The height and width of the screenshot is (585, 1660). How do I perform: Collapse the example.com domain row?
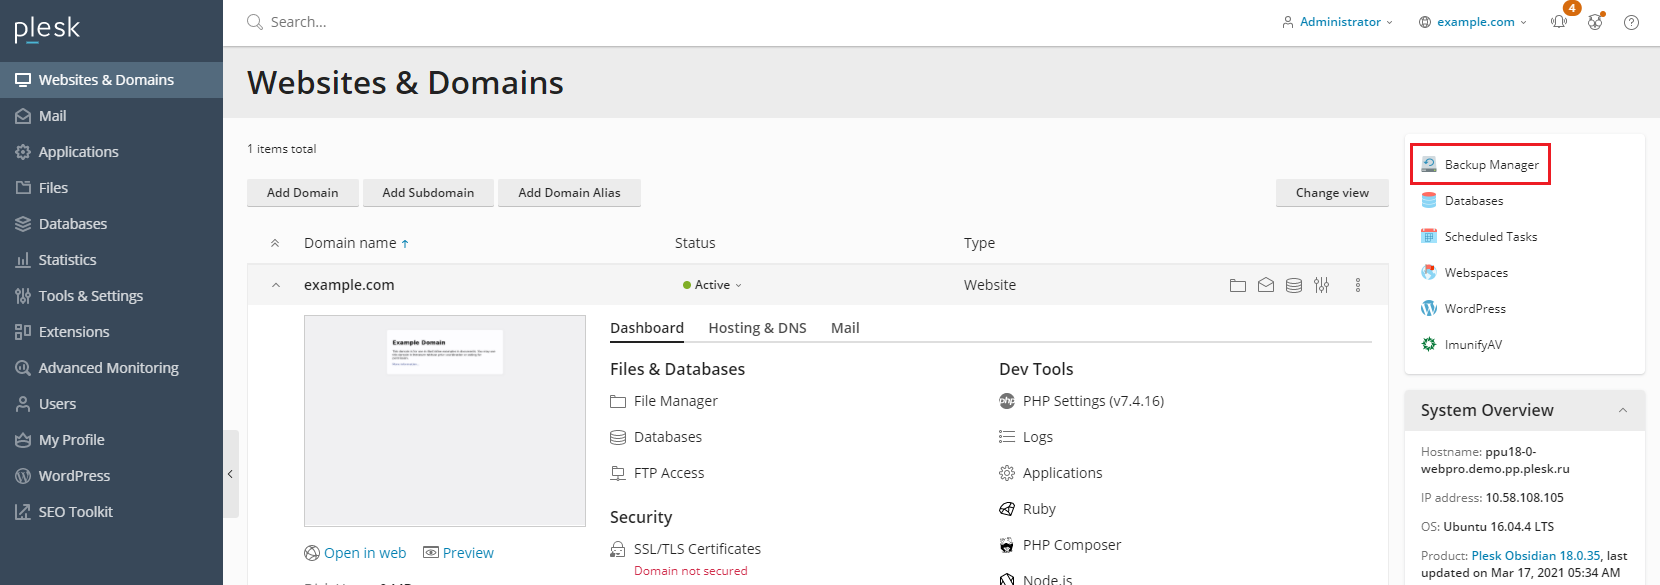[276, 285]
